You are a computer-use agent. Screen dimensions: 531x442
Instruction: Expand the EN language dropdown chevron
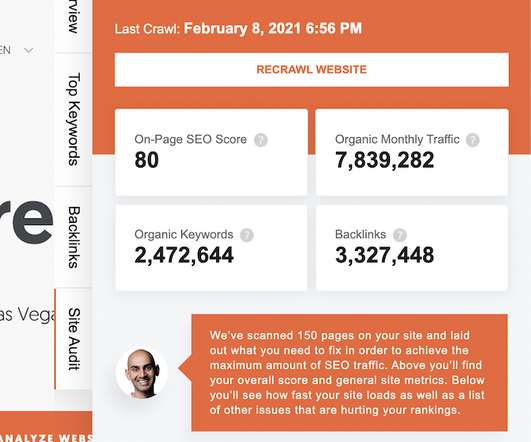click(x=29, y=51)
